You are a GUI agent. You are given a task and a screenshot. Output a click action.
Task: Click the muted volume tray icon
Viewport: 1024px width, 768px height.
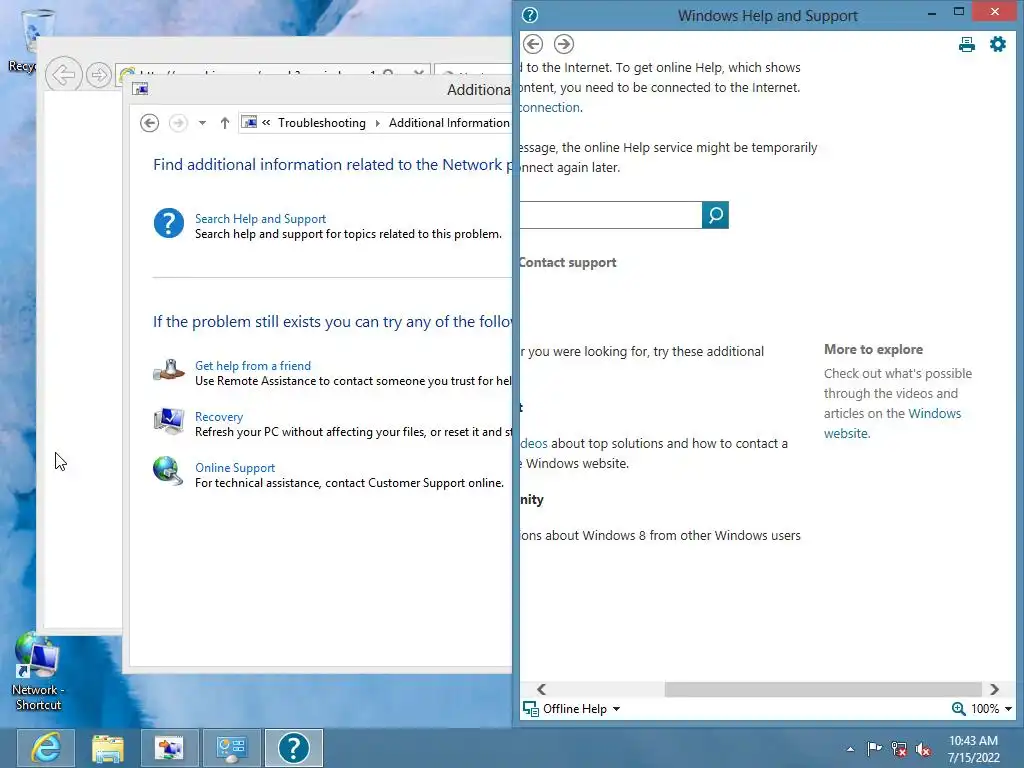[923, 749]
